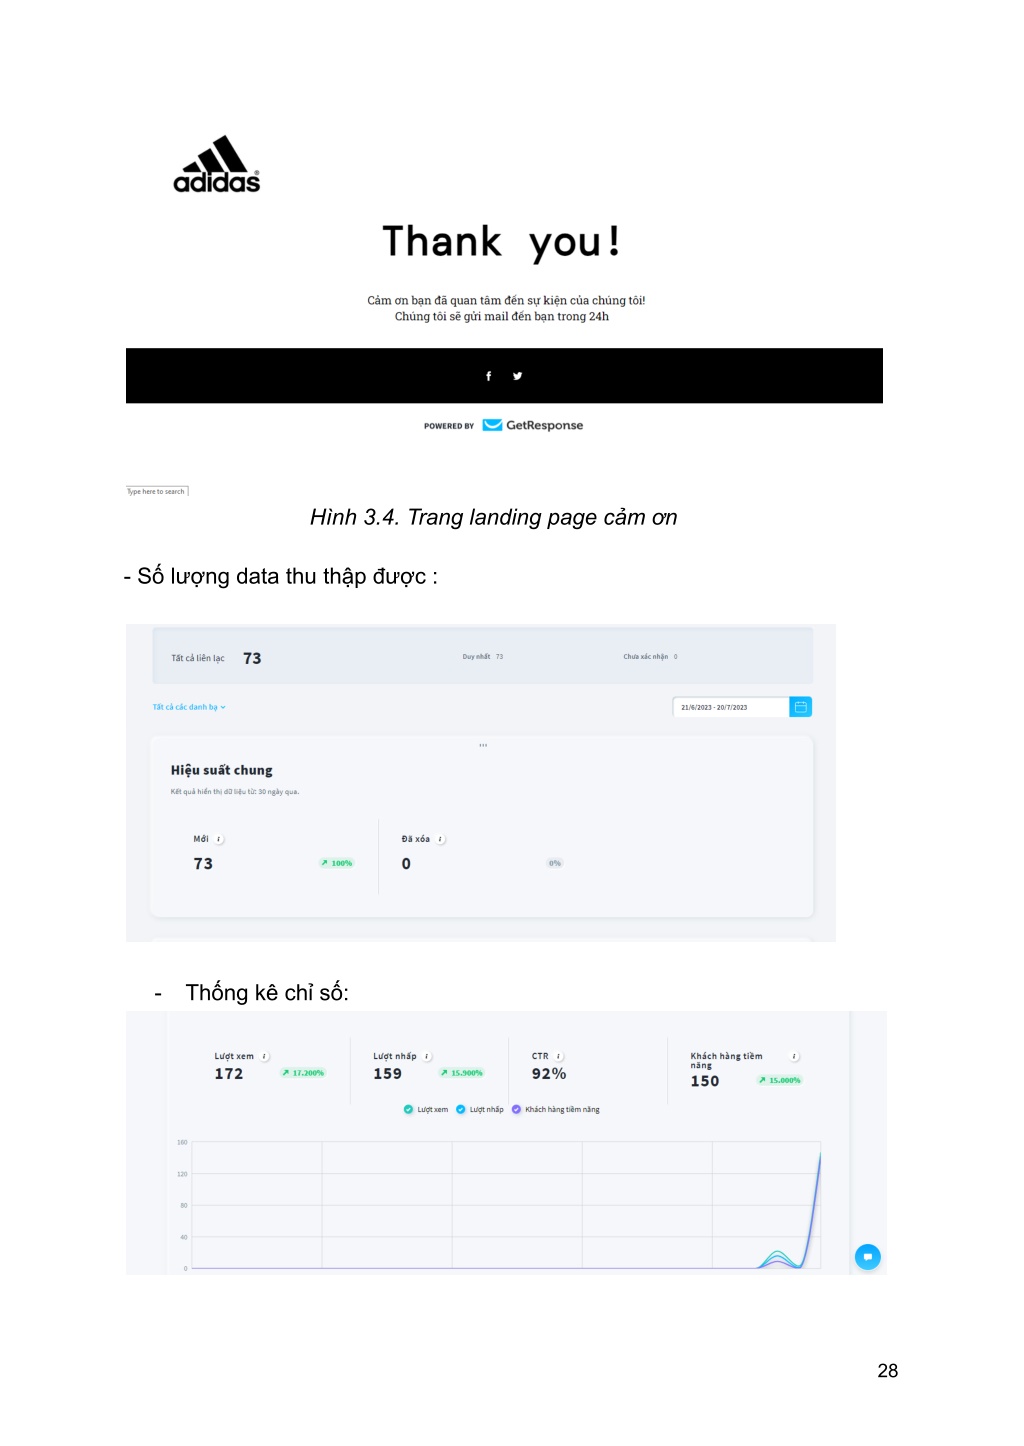Open the blue chat bubble widget
The height and width of the screenshot is (1446, 1024).
tap(868, 1257)
